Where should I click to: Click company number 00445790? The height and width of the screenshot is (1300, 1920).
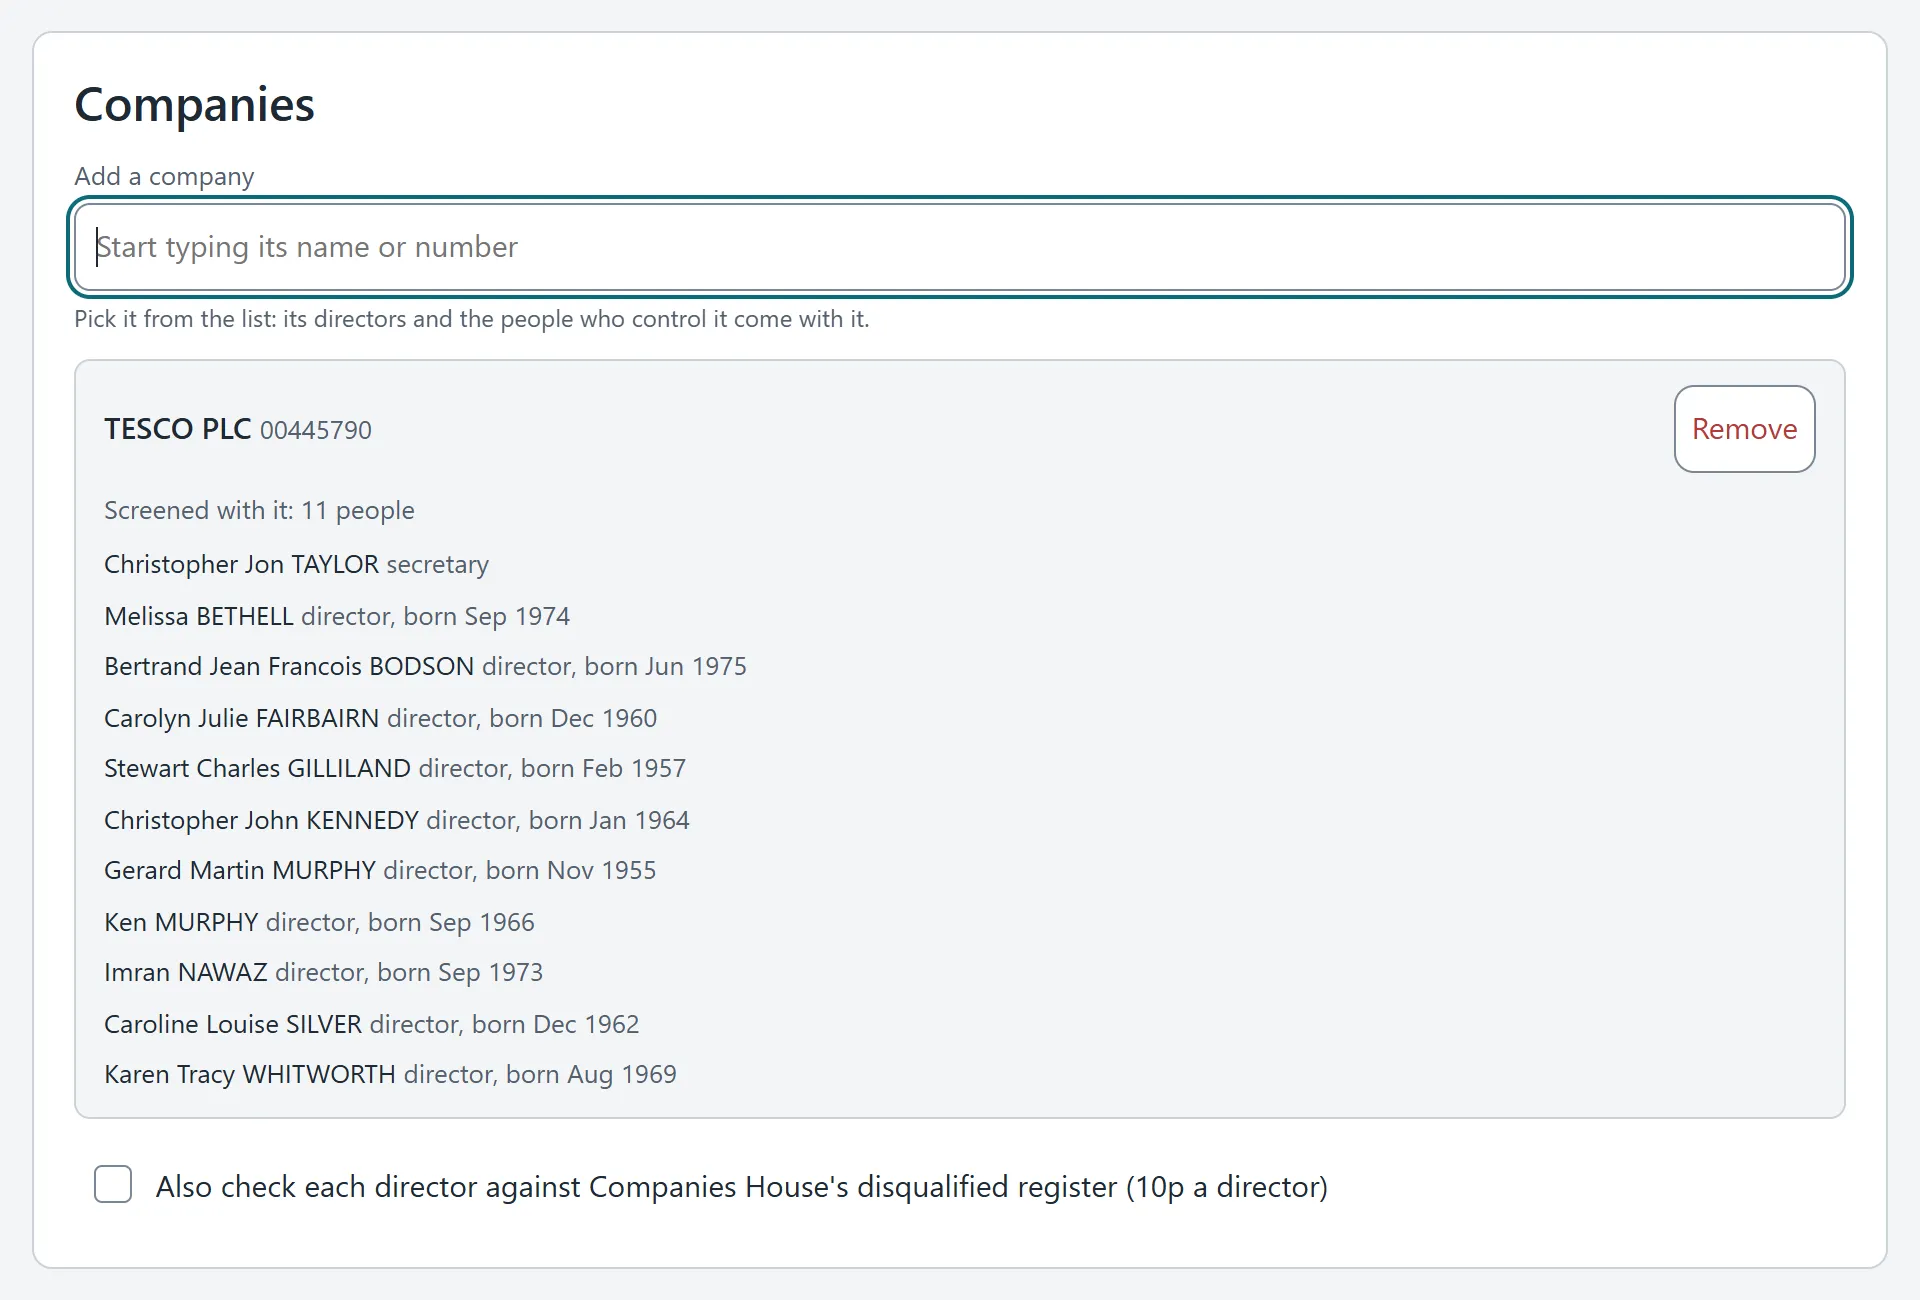click(x=315, y=431)
